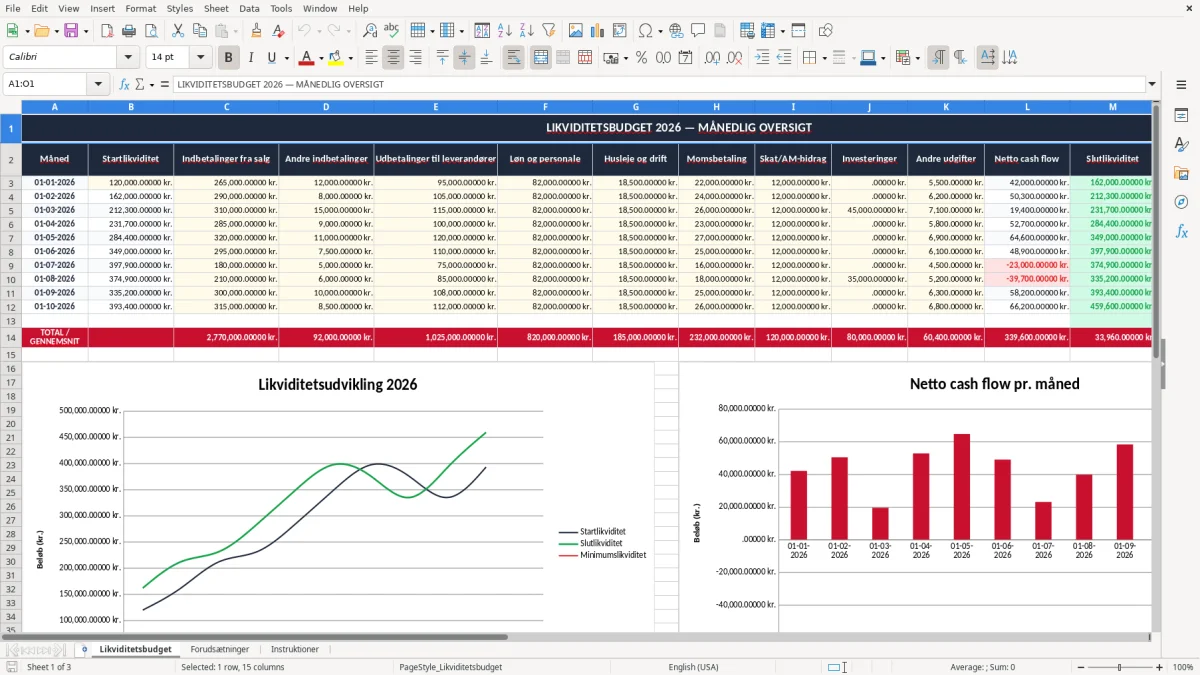Open the sidebar Gallery icon
This screenshot has width=1200, height=675.
pos(1181,174)
